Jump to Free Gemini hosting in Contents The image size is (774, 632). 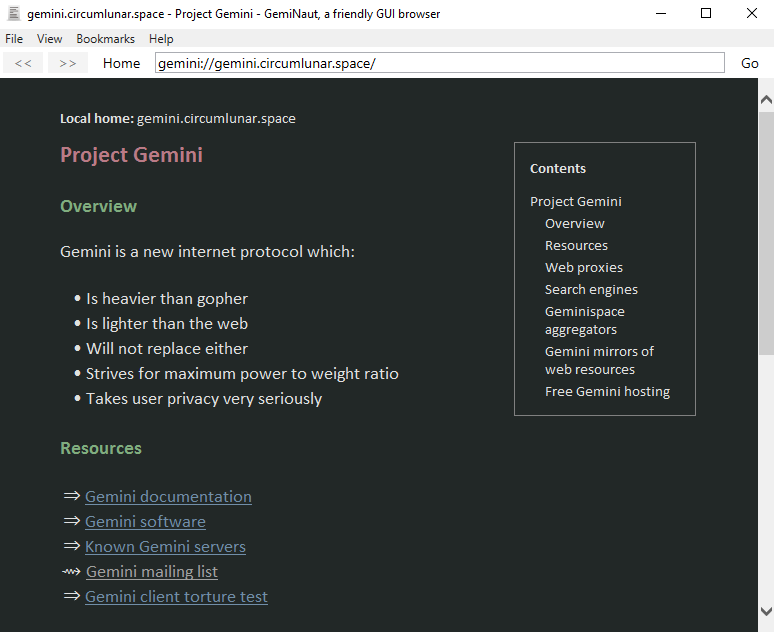tap(608, 392)
